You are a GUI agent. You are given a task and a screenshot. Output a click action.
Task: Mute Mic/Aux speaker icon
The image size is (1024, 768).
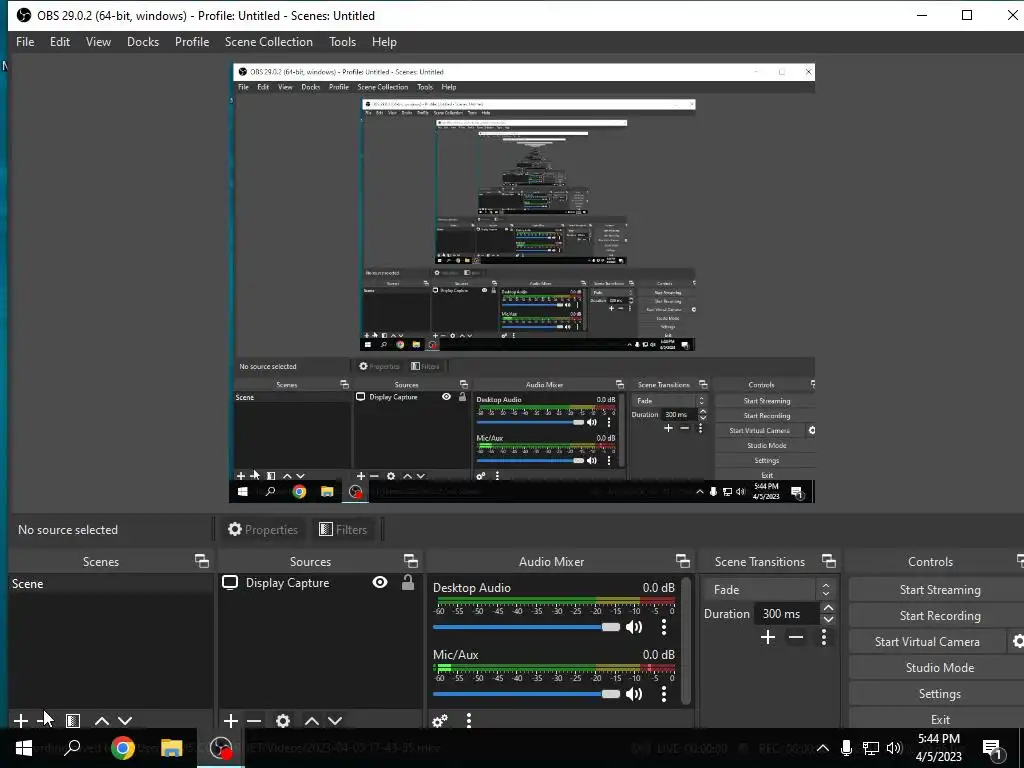click(633, 694)
